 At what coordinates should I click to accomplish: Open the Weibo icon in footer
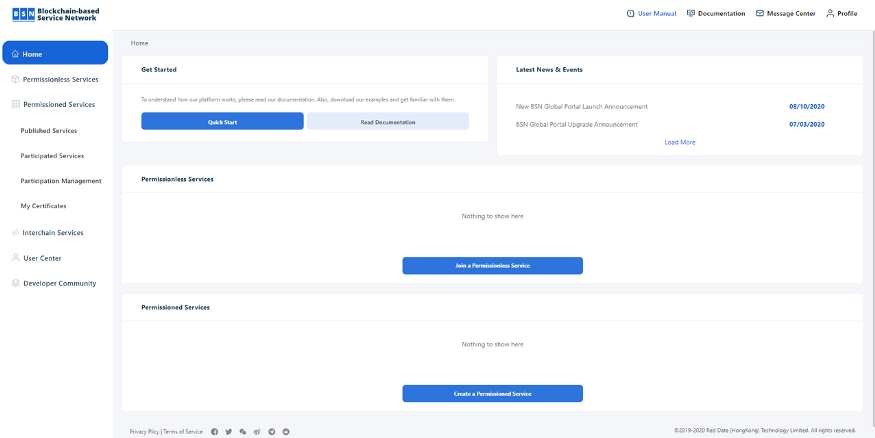point(257,432)
